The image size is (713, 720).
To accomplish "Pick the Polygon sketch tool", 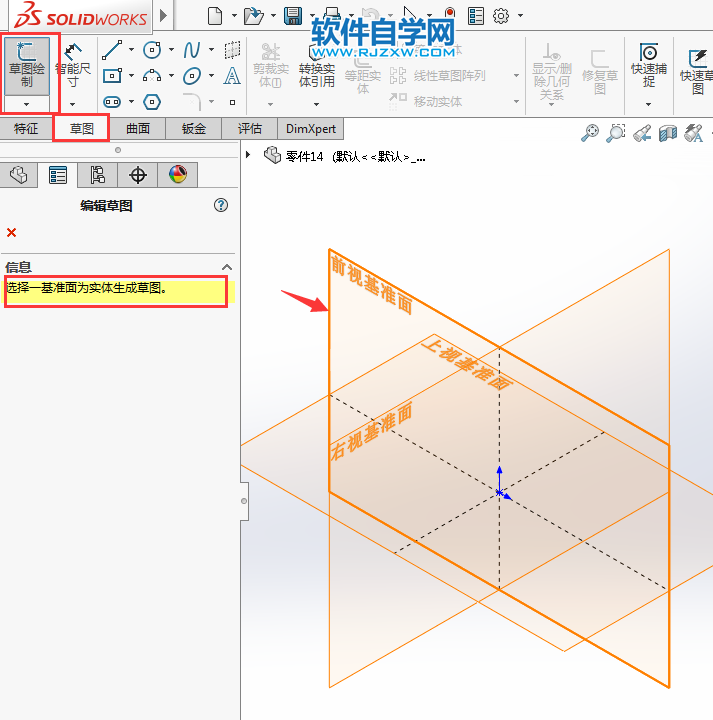I will [x=152, y=101].
